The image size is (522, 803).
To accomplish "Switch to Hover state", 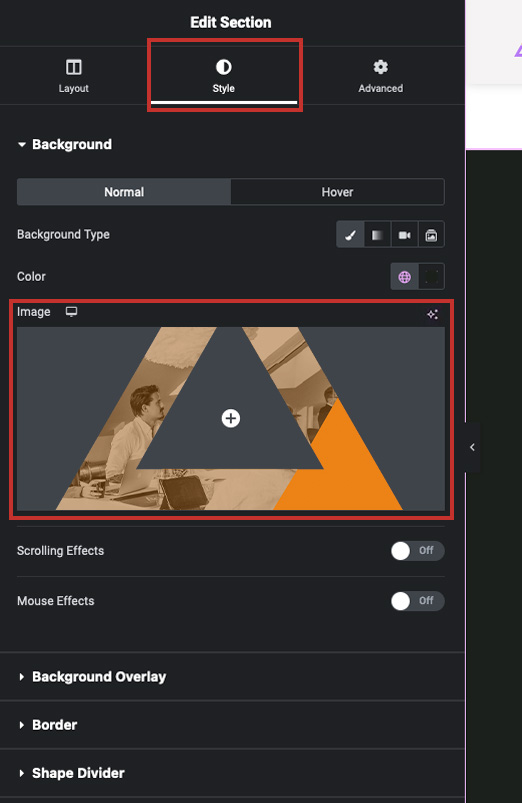I will (337, 192).
